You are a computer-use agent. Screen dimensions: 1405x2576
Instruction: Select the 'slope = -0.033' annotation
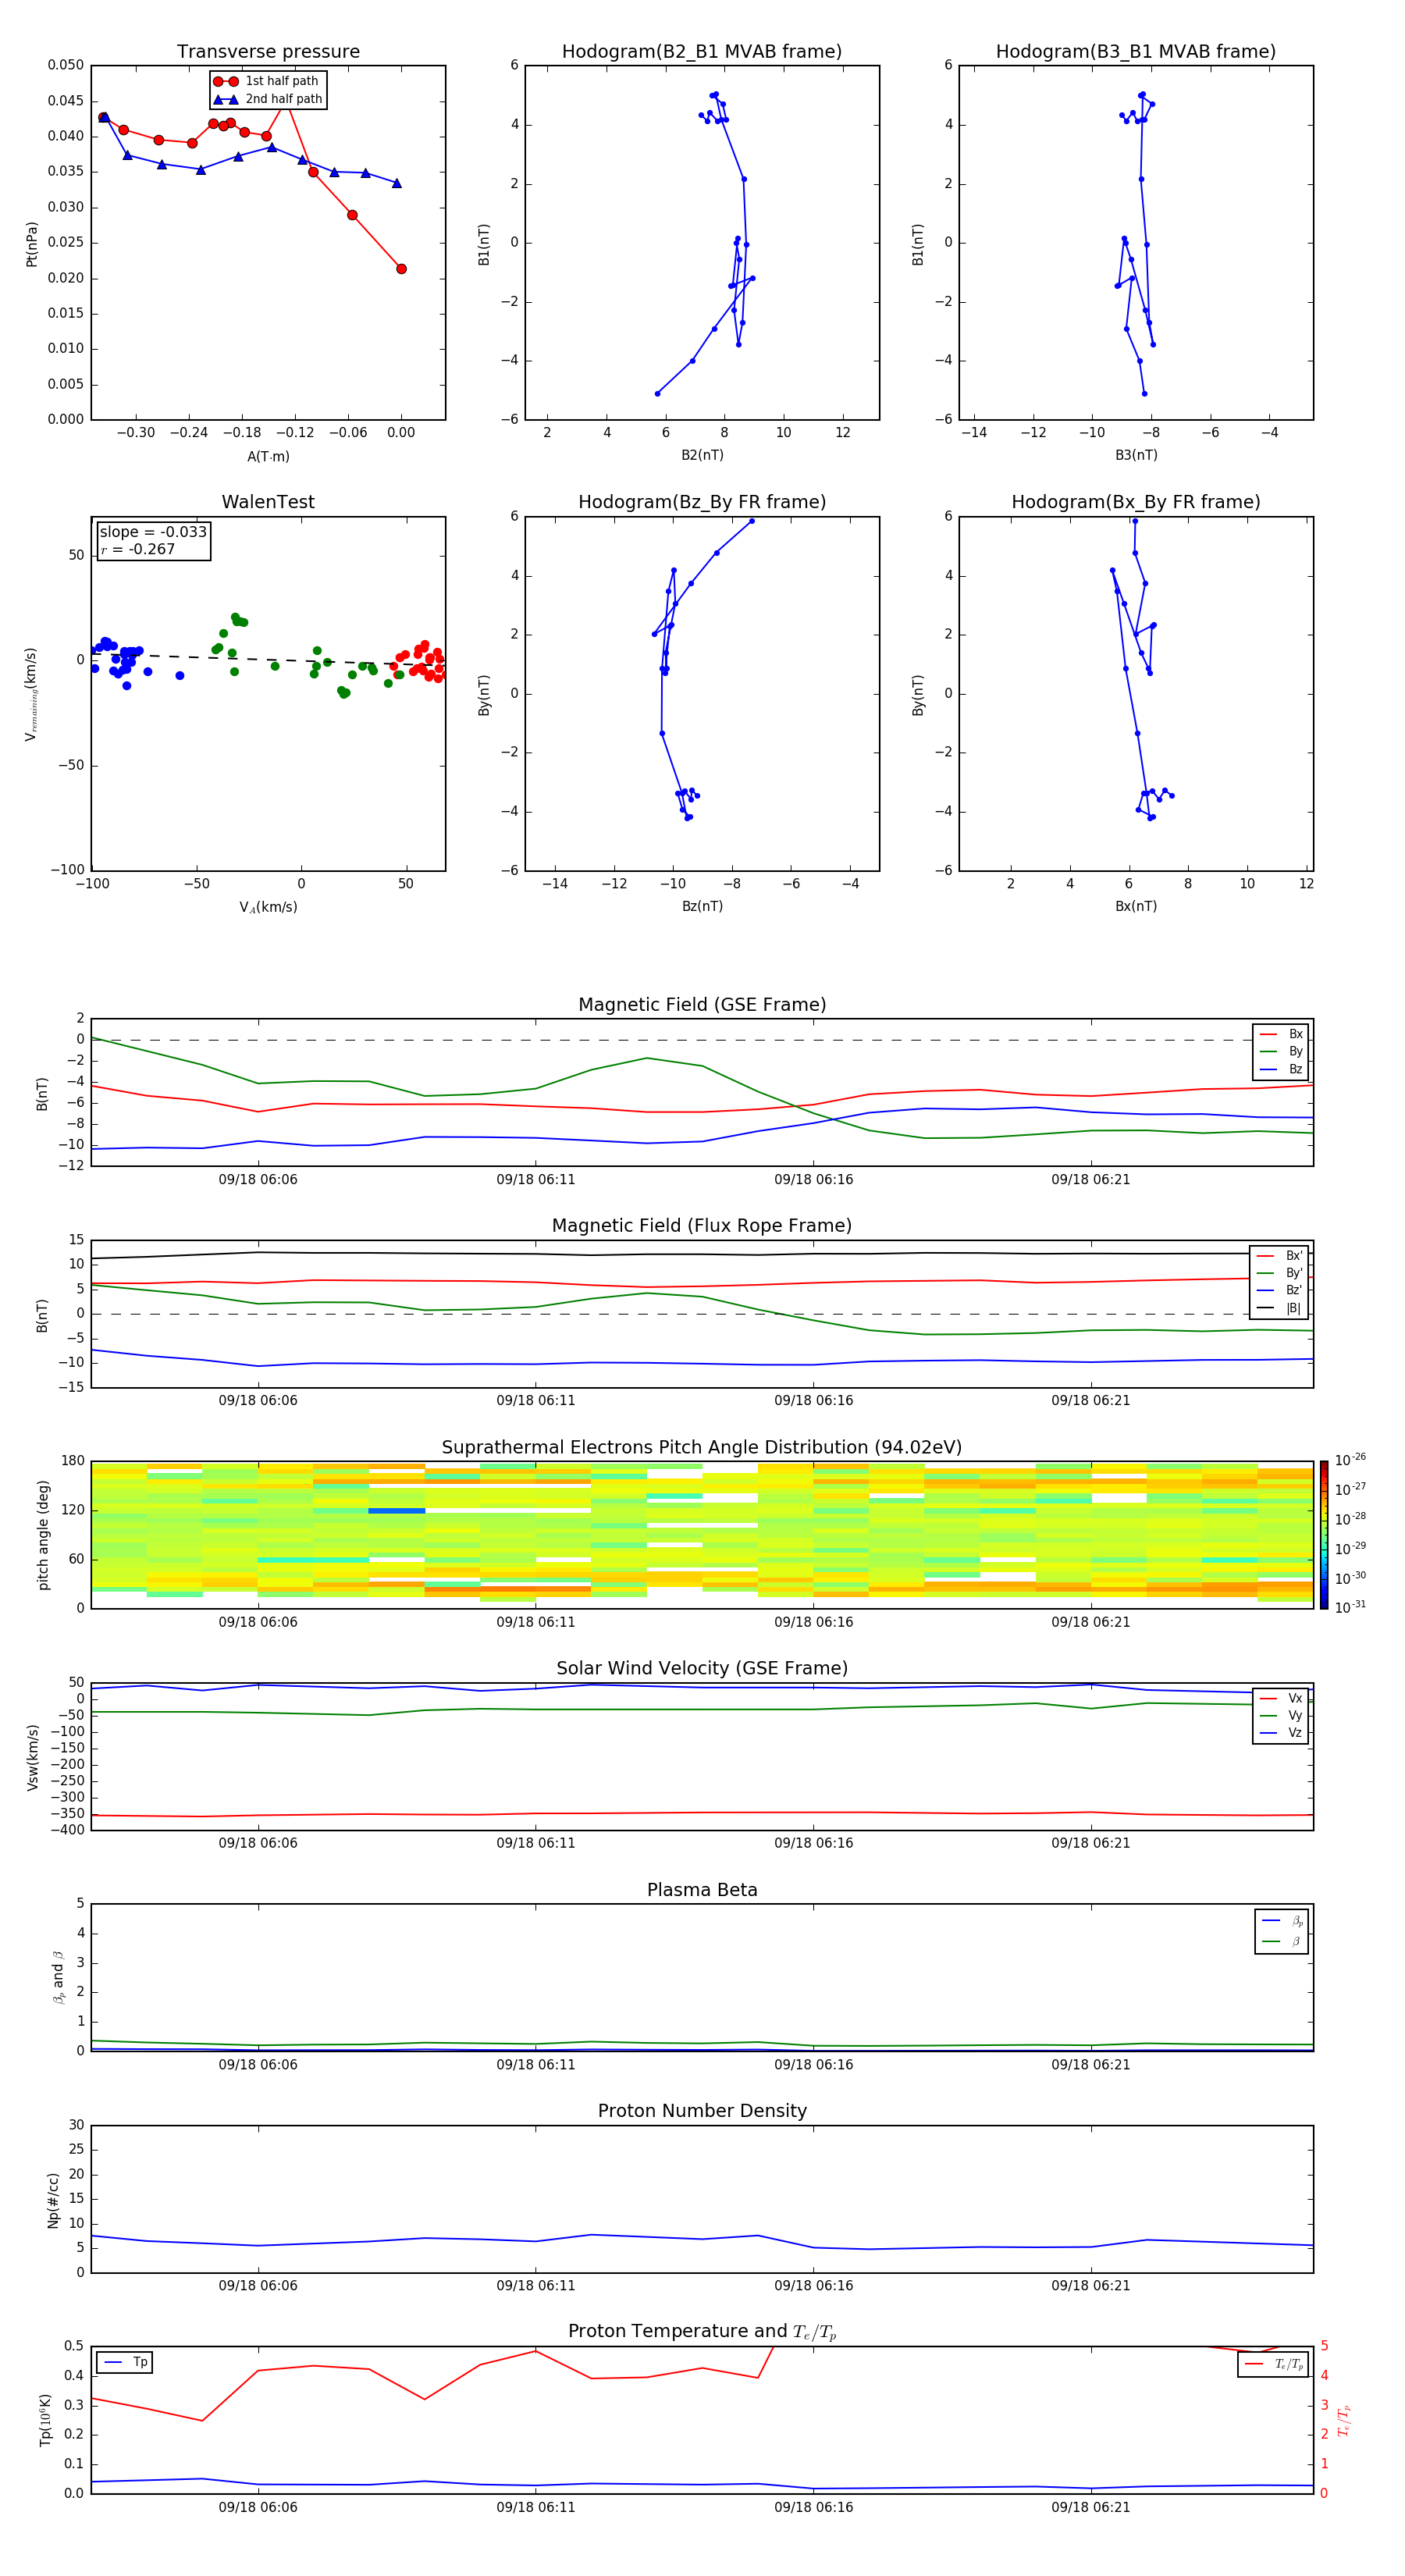(153, 532)
